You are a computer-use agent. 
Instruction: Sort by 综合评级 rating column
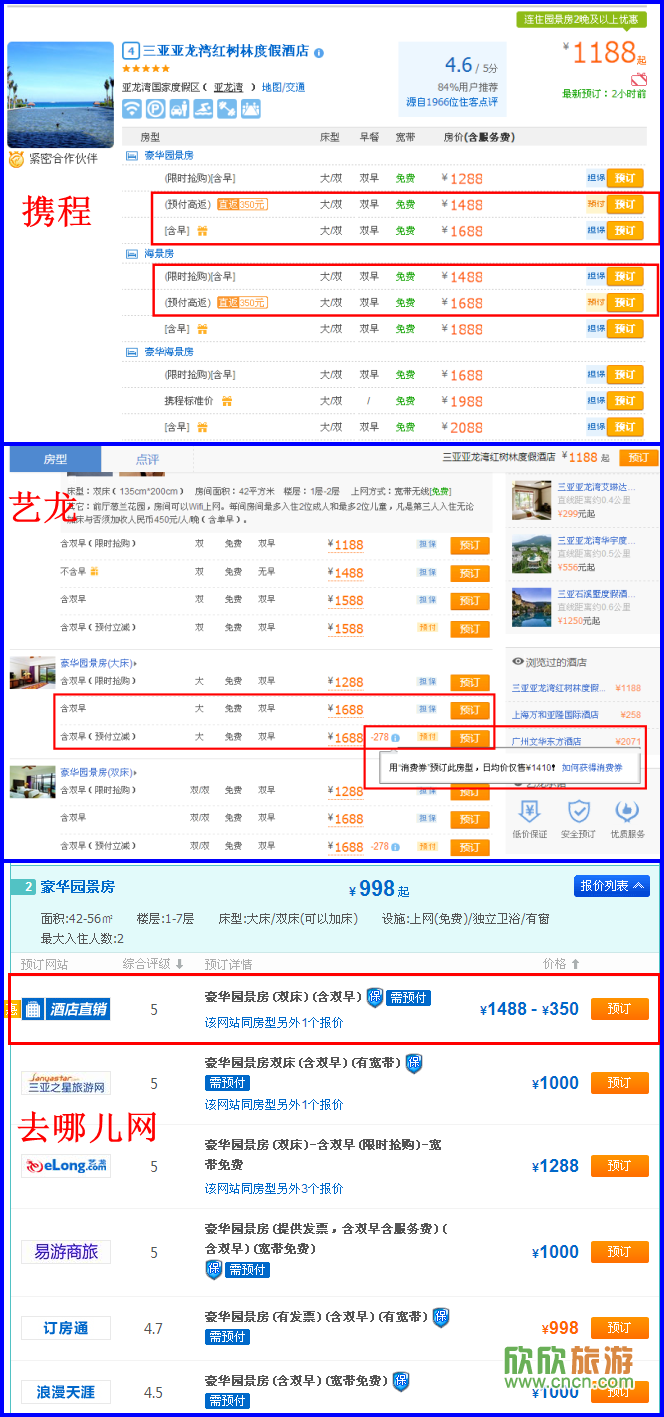153,964
